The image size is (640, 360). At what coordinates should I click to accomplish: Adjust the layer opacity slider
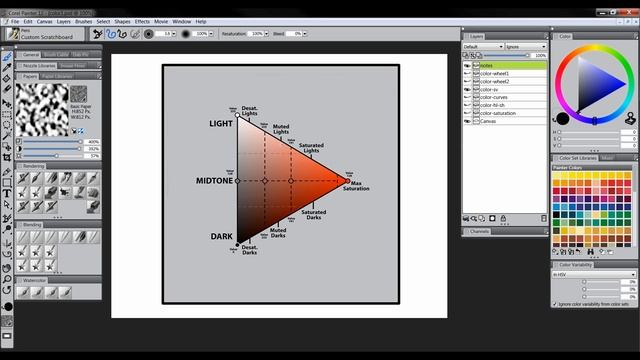pyautogui.click(x=507, y=55)
